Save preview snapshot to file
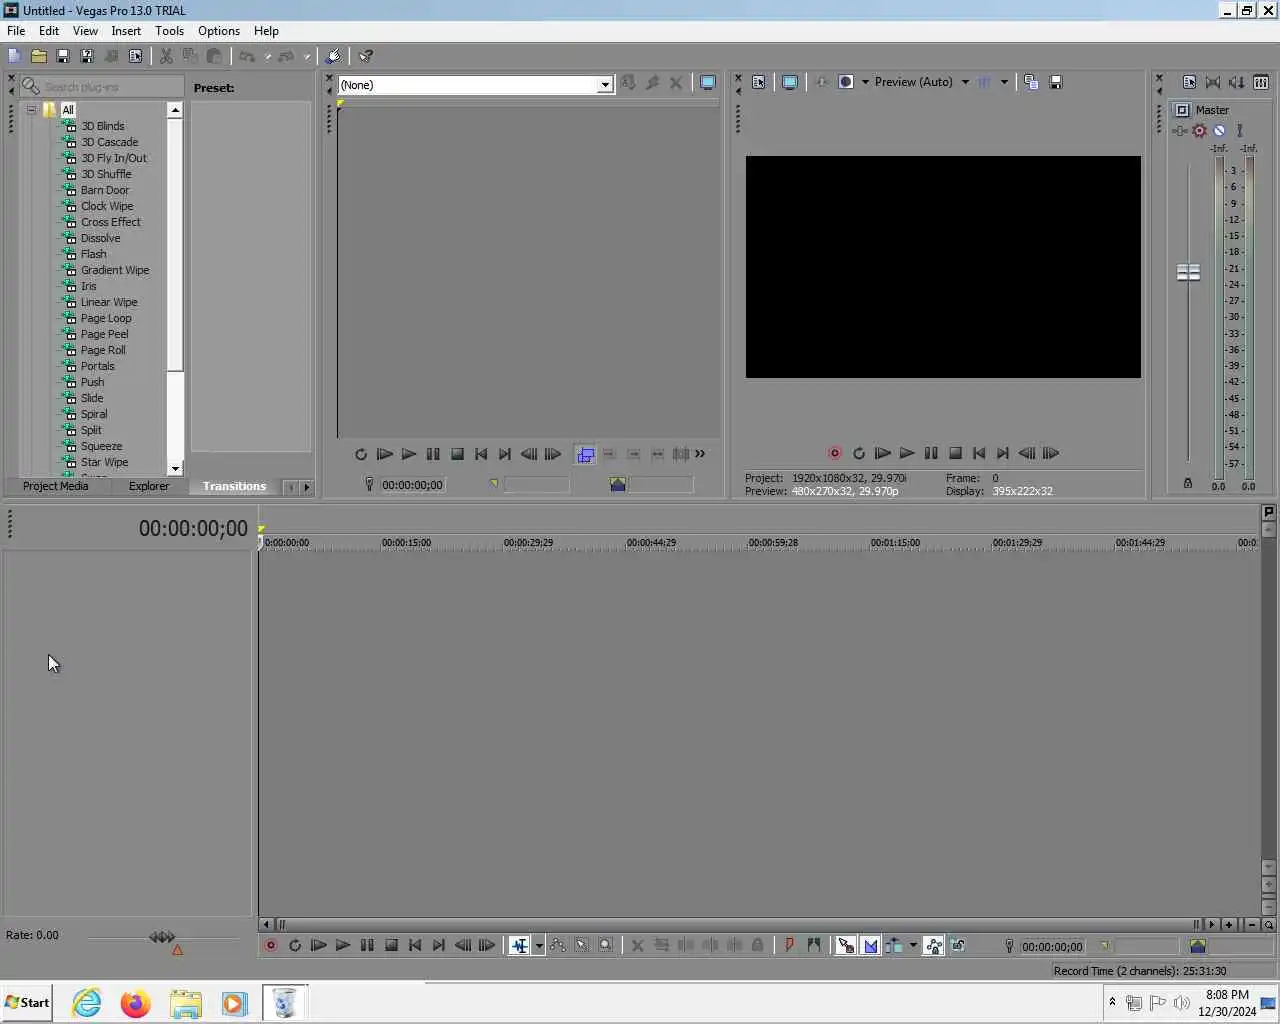 (1056, 82)
